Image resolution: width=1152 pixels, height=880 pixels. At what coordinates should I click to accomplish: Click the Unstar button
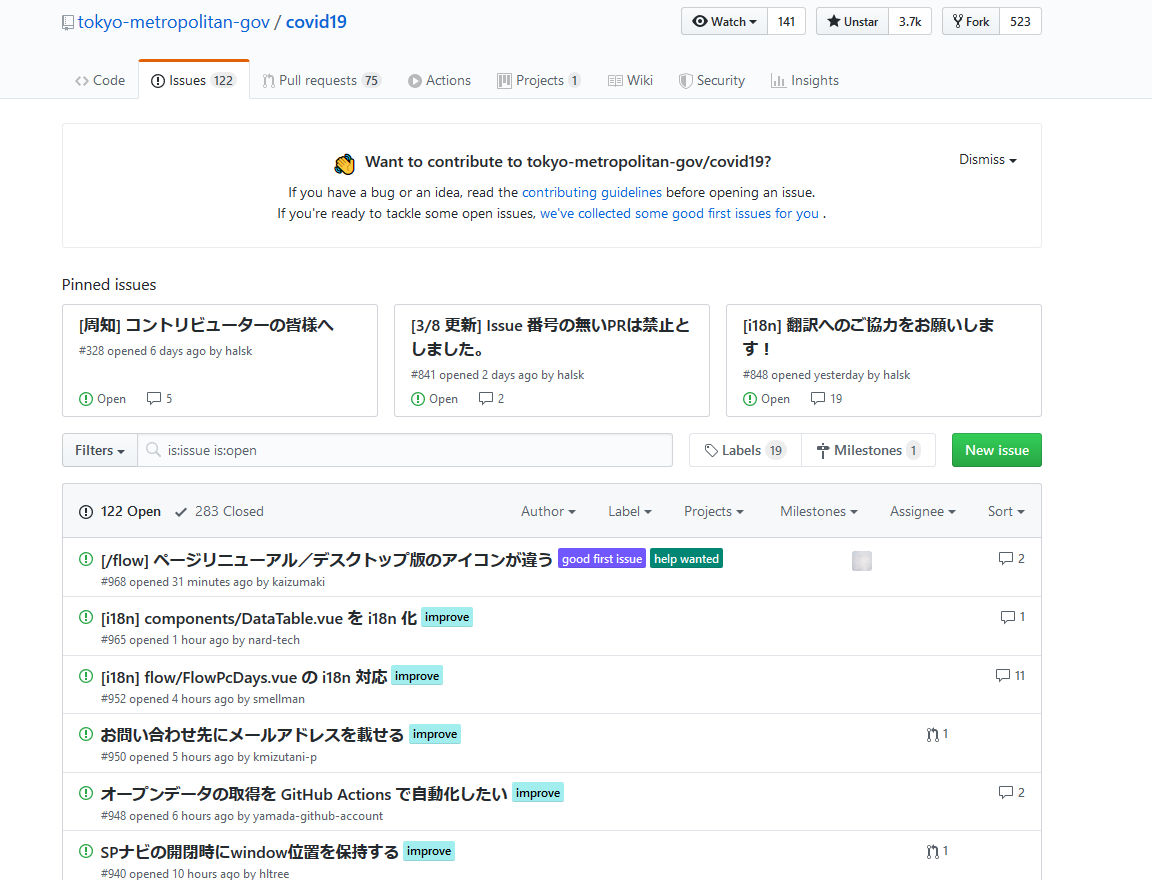[852, 21]
